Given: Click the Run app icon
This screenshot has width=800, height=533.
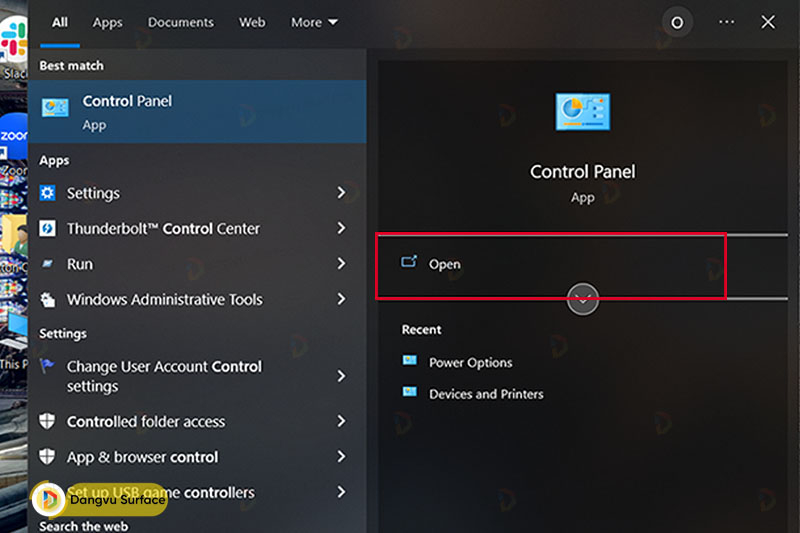Looking at the screenshot, I should (47, 264).
